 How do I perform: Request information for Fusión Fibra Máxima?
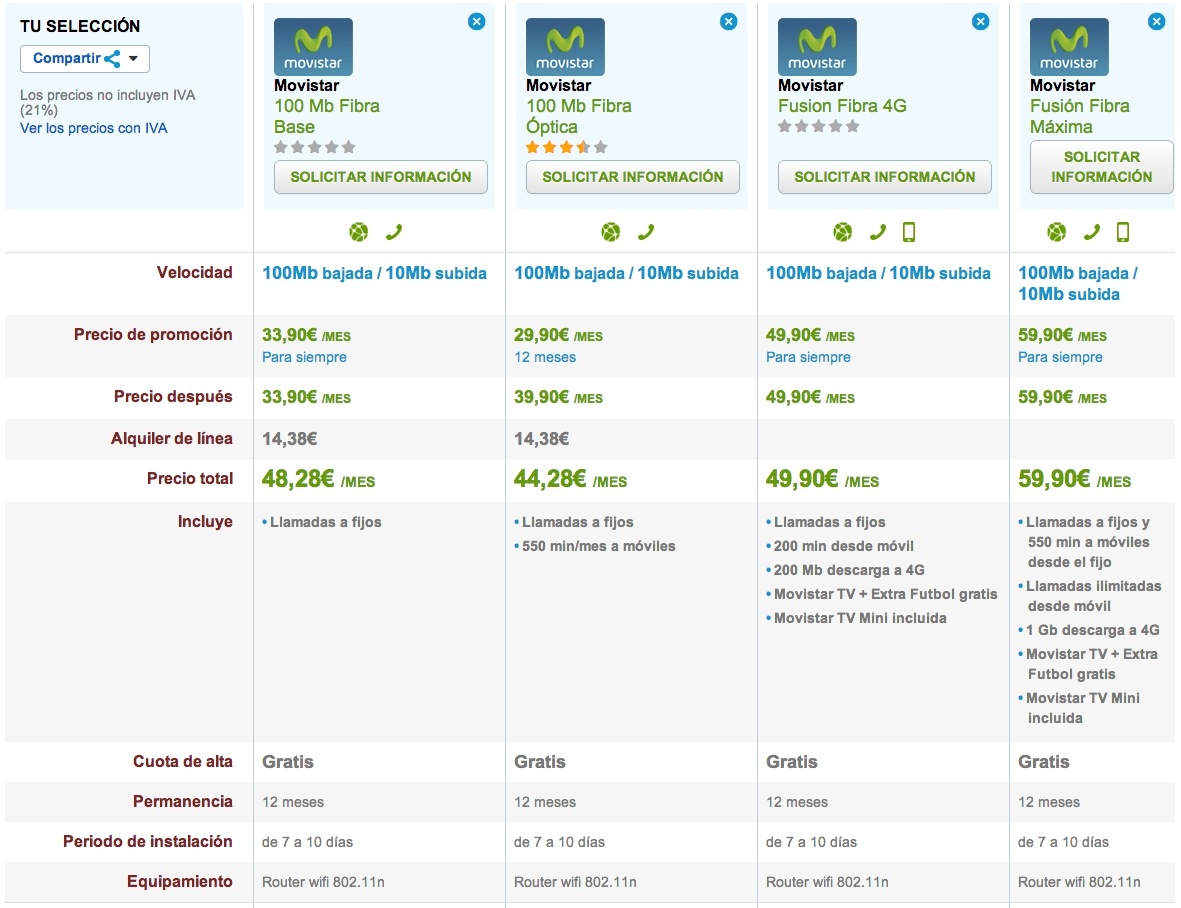(1101, 166)
